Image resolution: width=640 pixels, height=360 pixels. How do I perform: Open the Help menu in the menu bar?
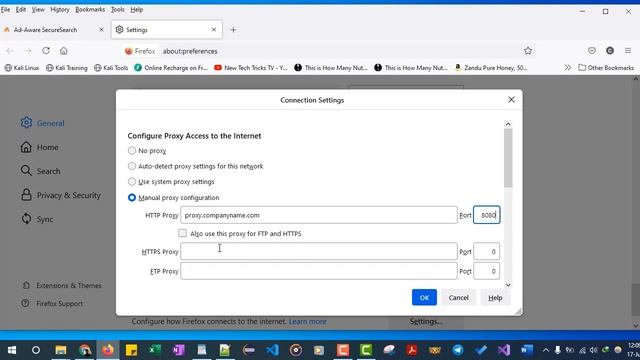(x=136, y=9)
